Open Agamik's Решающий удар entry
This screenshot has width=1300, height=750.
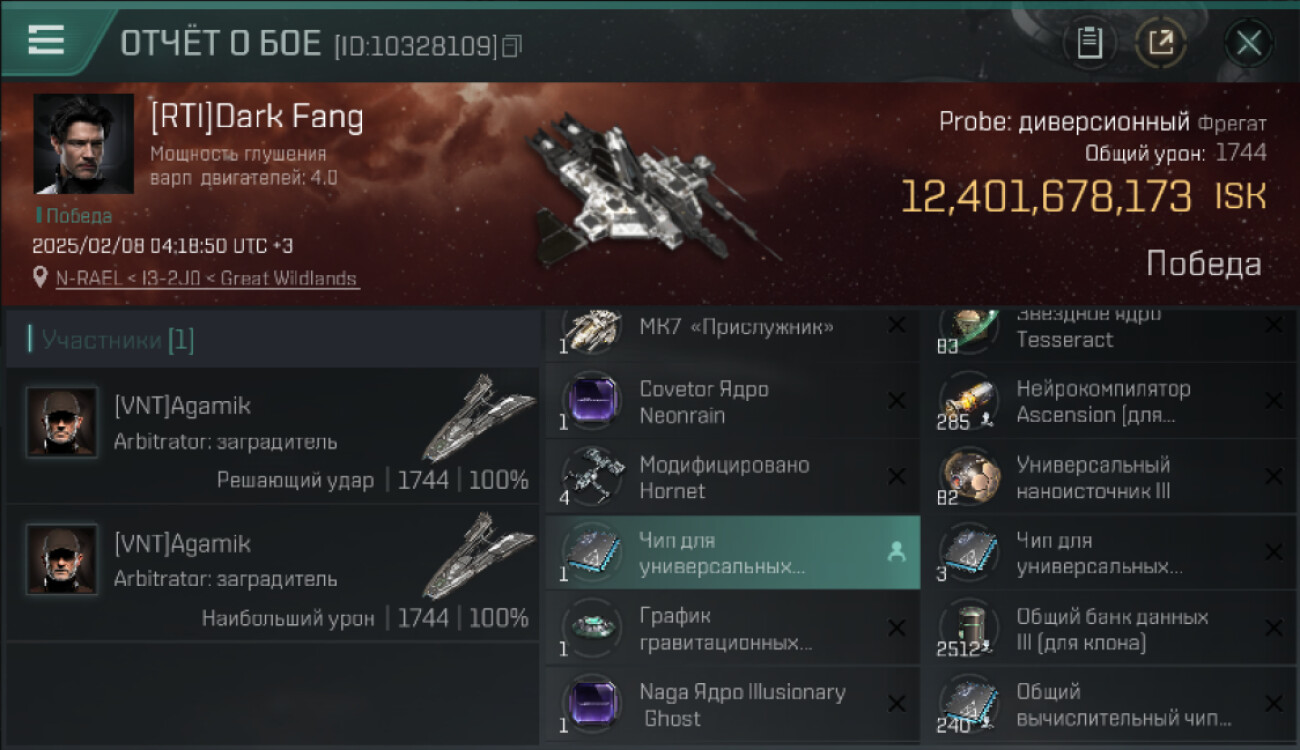tap(272, 436)
